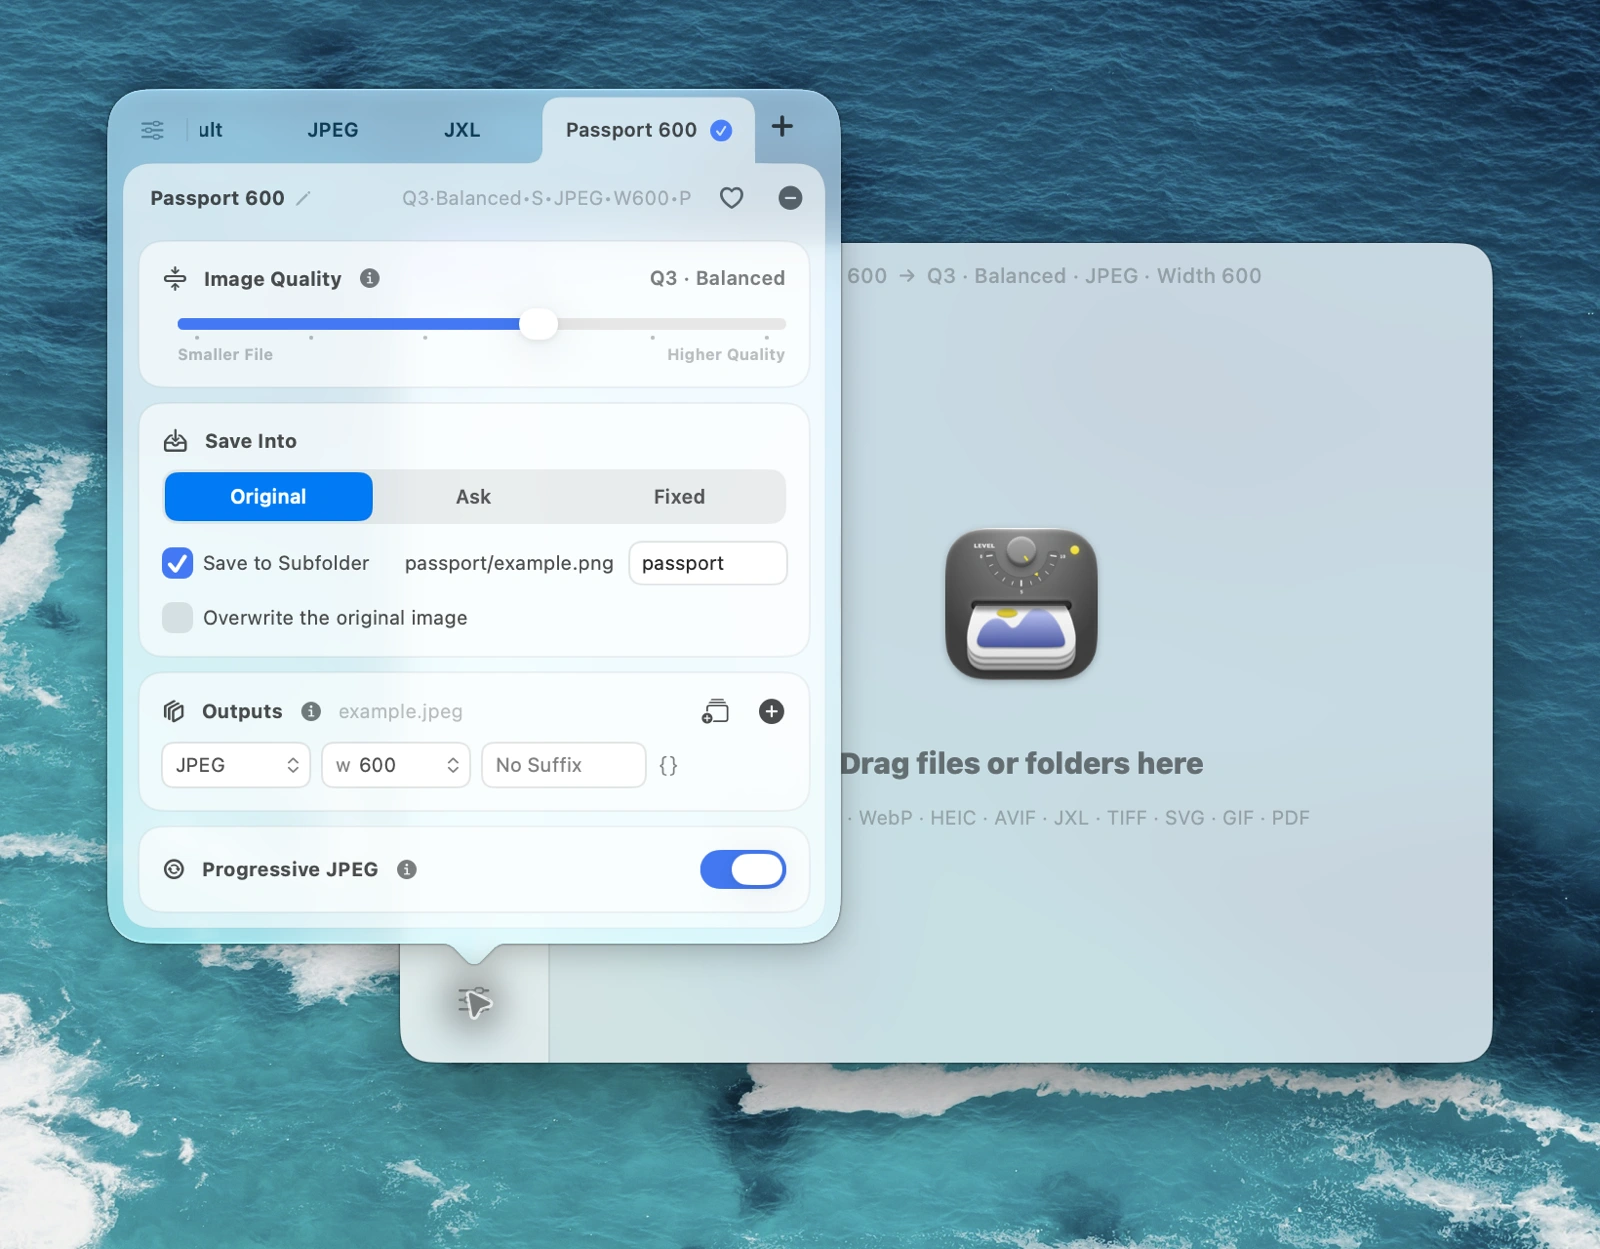Click the Higher Quality label
The height and width of the screenshot is (1249, 1600).
(x=726, y=354)
